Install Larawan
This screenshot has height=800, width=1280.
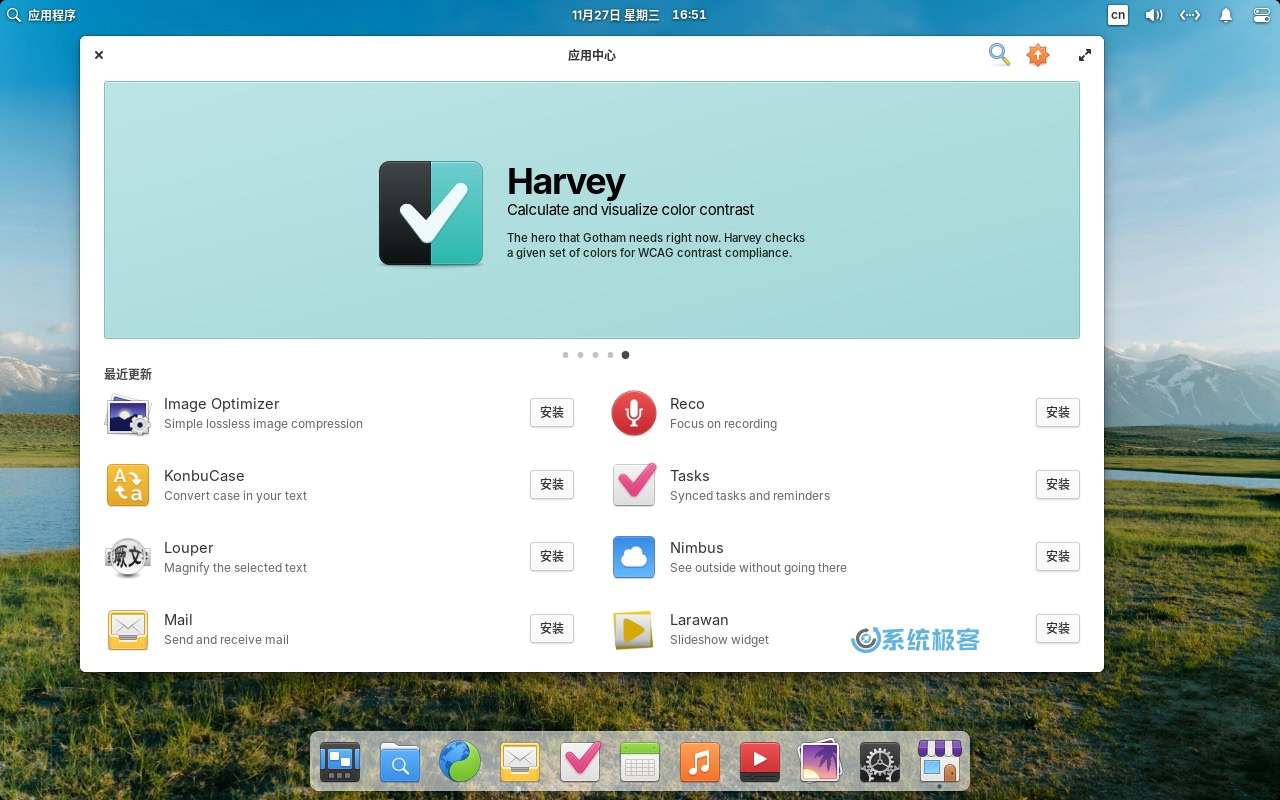tap(1058, 628)
